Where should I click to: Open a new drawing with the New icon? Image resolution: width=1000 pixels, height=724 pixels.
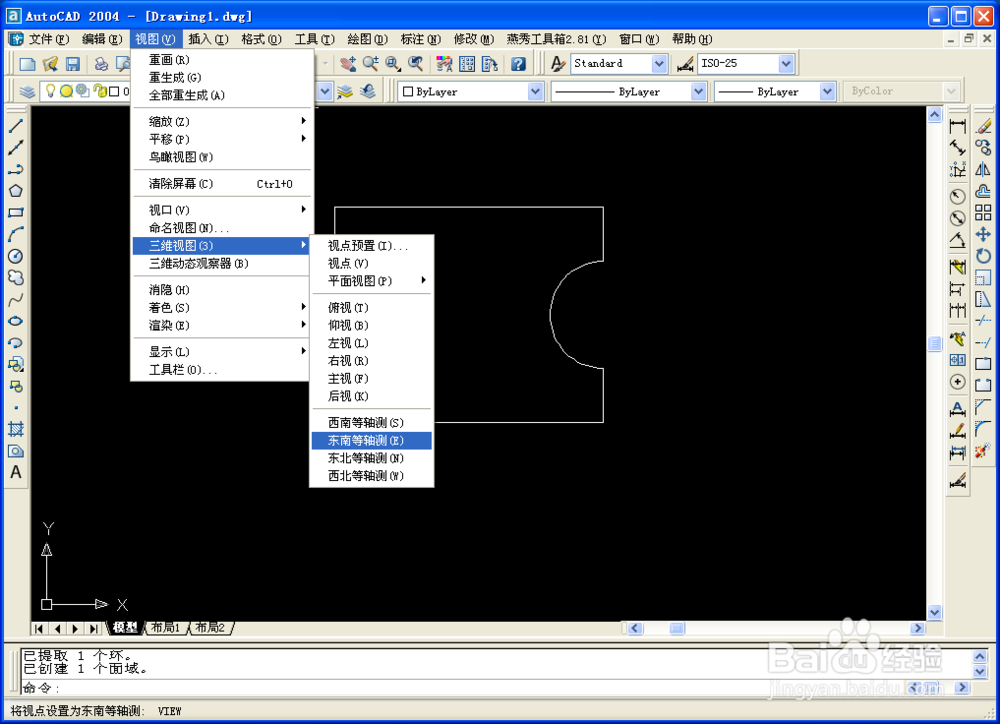[x=27, y=63]
